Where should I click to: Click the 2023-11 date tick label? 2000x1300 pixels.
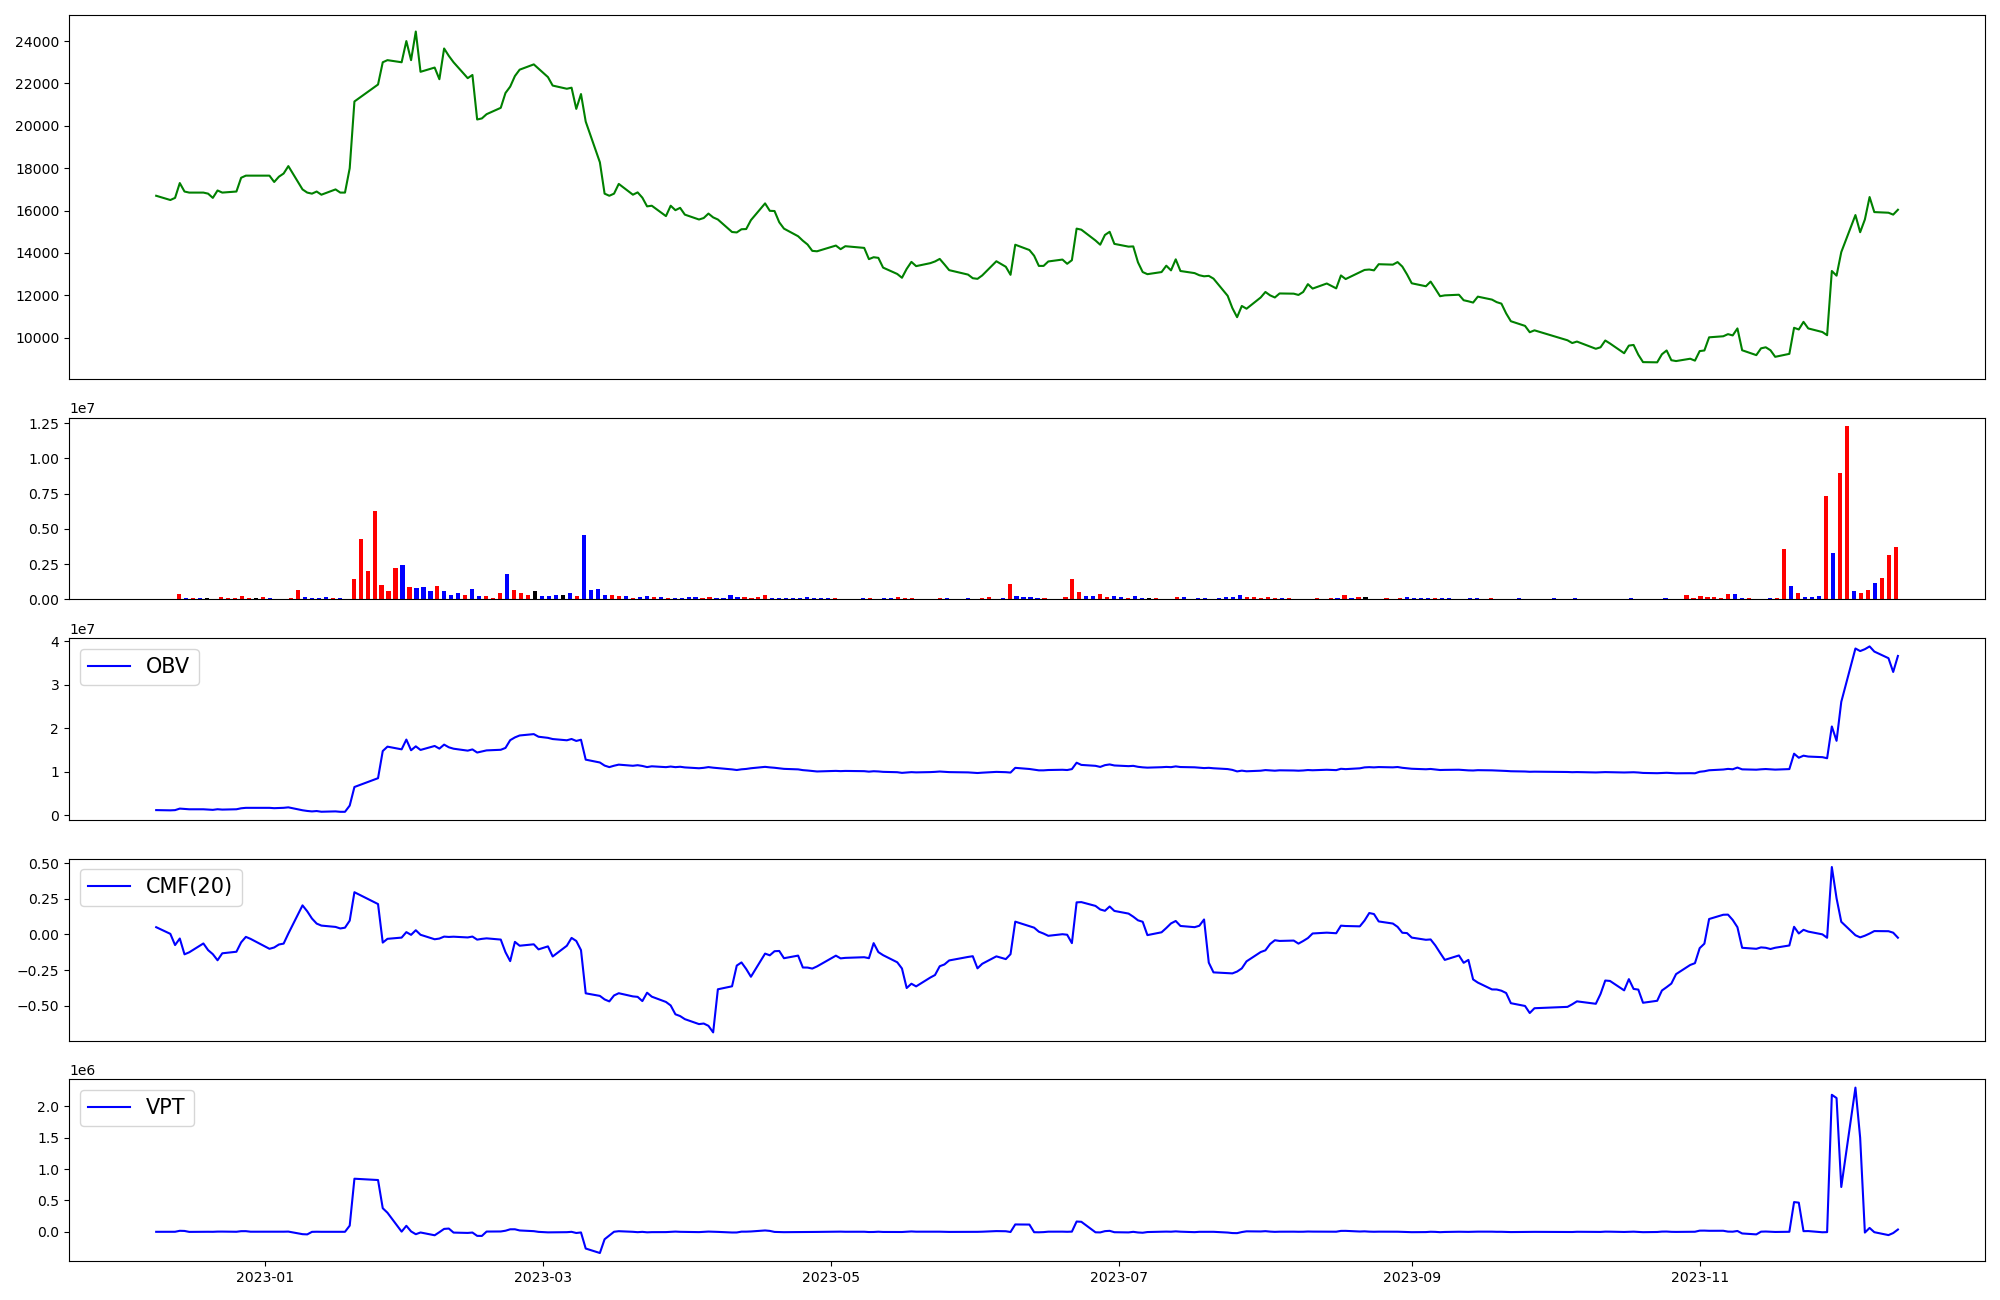(1700, 1277)
